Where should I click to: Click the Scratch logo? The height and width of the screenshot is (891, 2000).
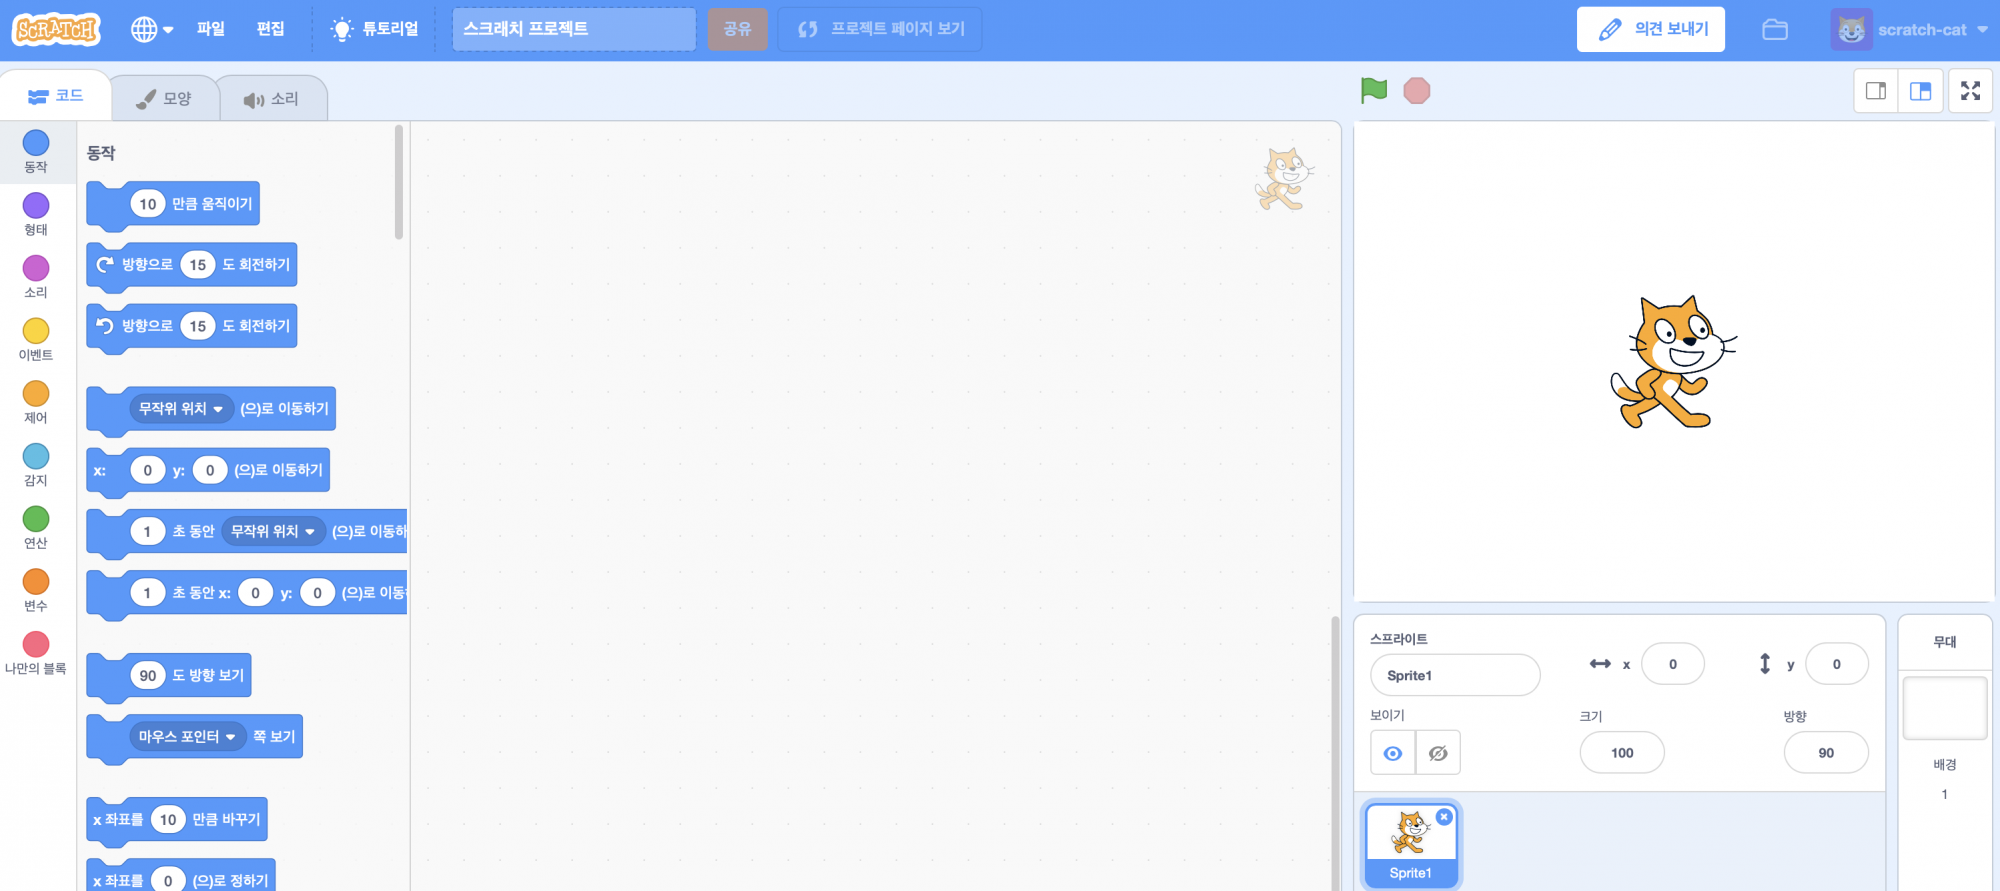[x=57, y=30]
